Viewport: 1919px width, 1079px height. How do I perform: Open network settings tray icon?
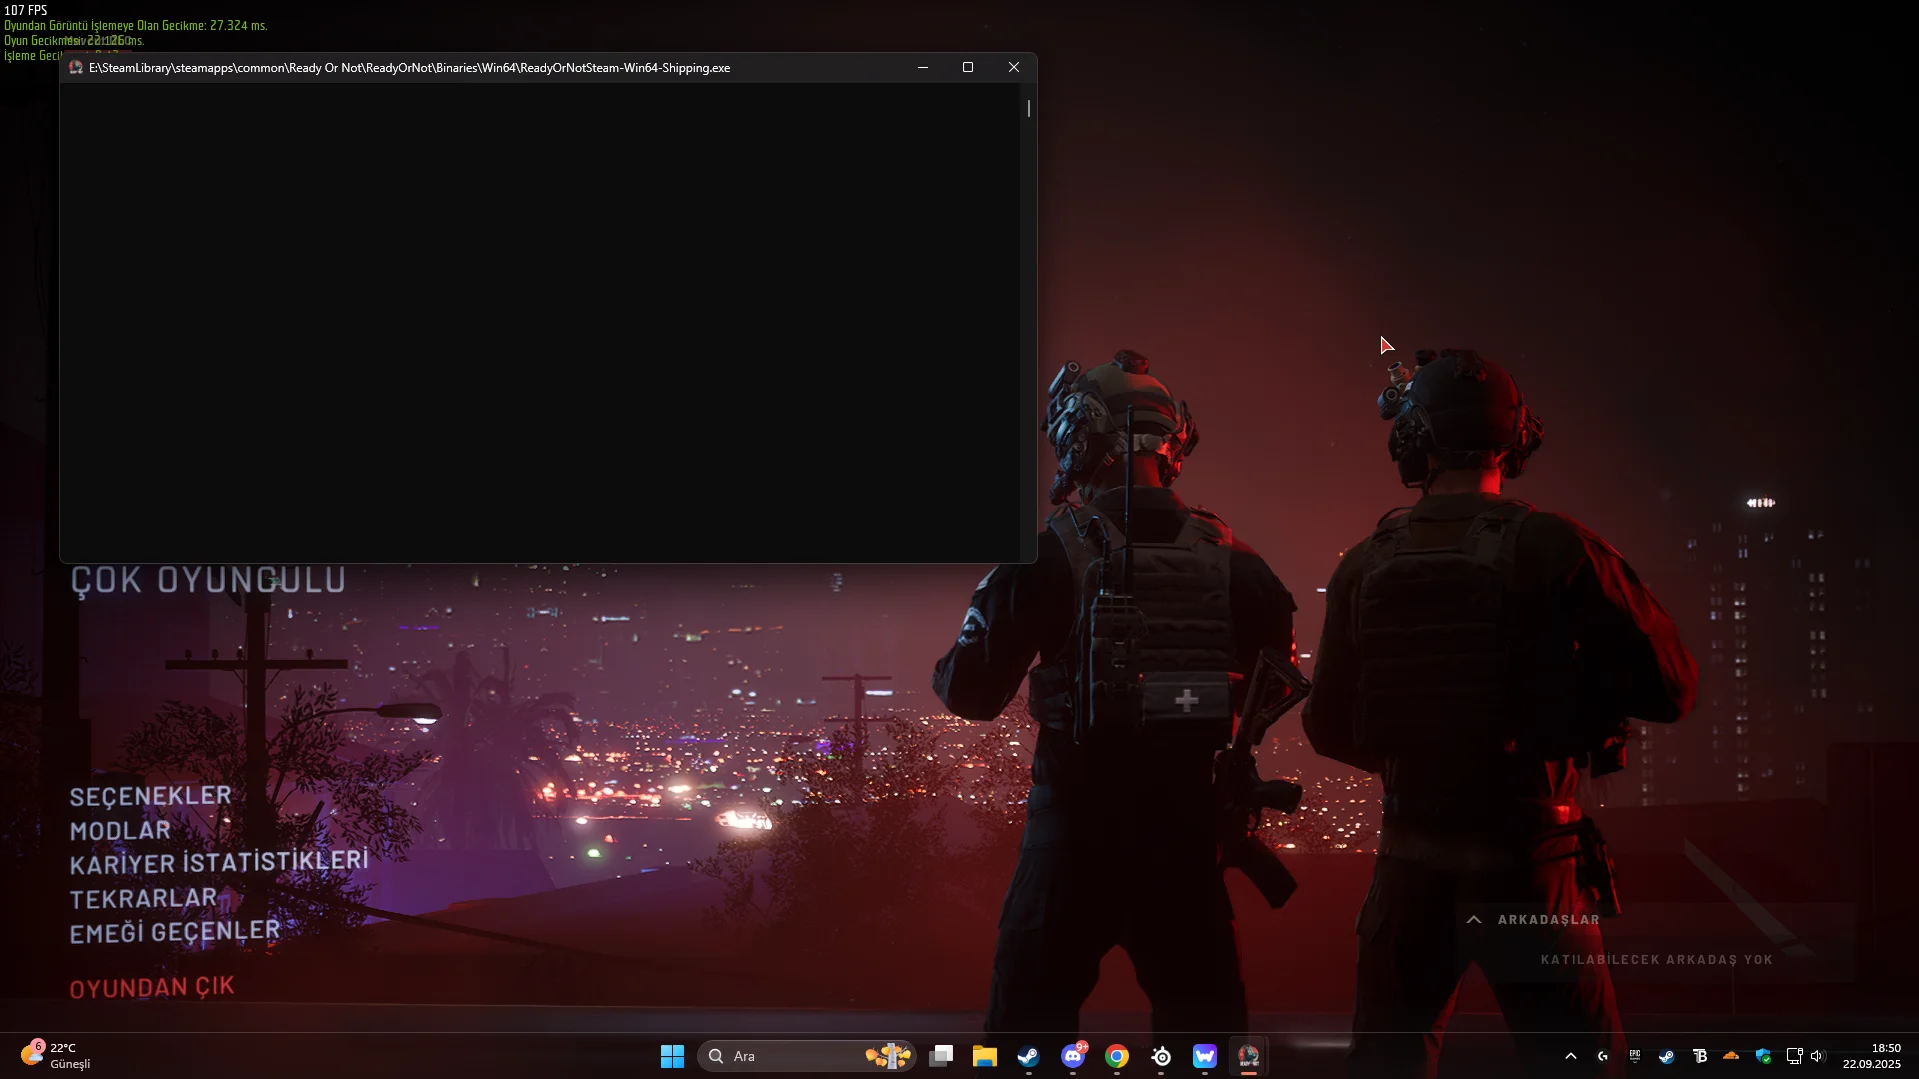pos(1795,1056)
